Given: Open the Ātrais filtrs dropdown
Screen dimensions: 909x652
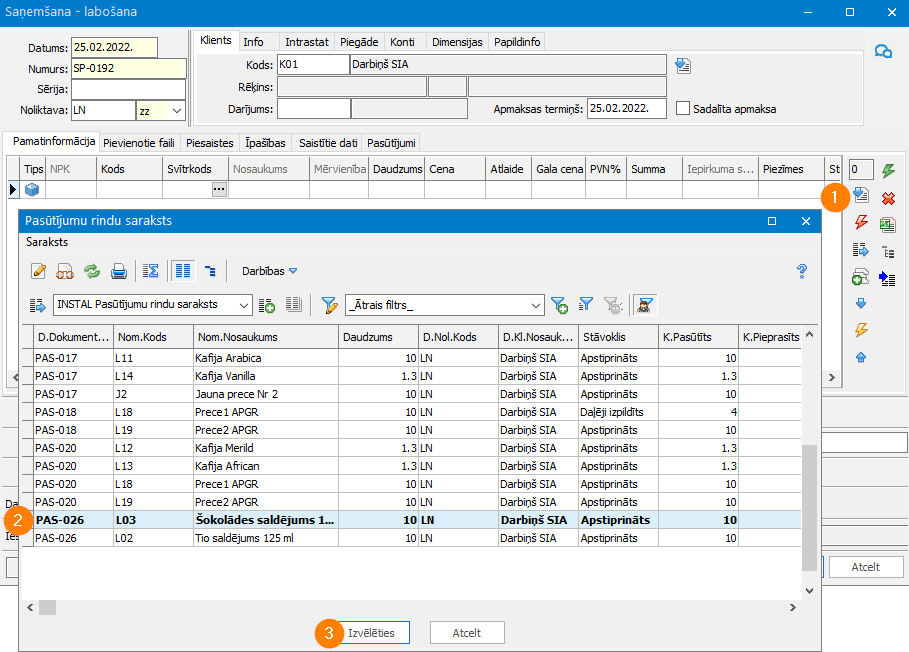Looking at the screenshot, I should pyautogui.click(x=537, y=305).
